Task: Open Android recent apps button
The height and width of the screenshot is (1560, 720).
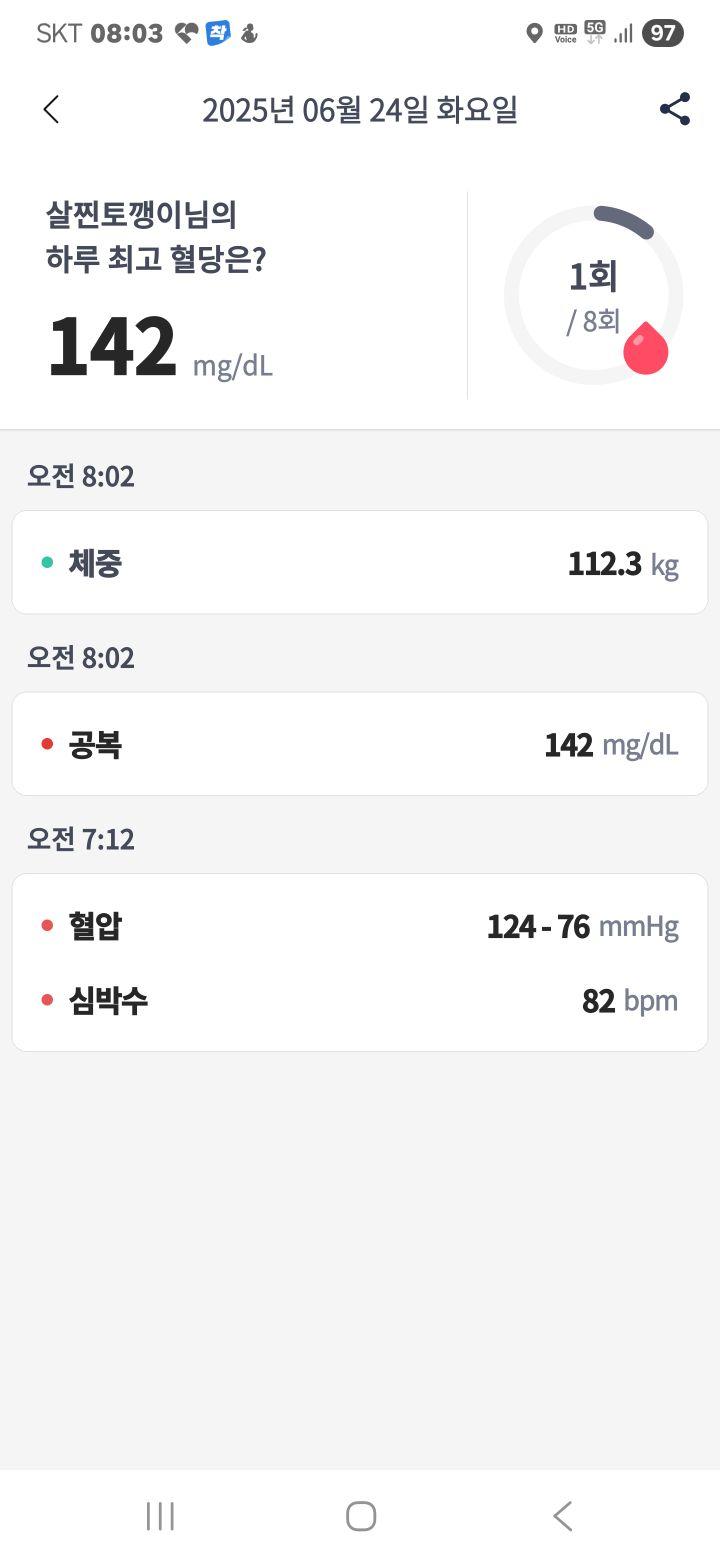Action: [160, 1516]
